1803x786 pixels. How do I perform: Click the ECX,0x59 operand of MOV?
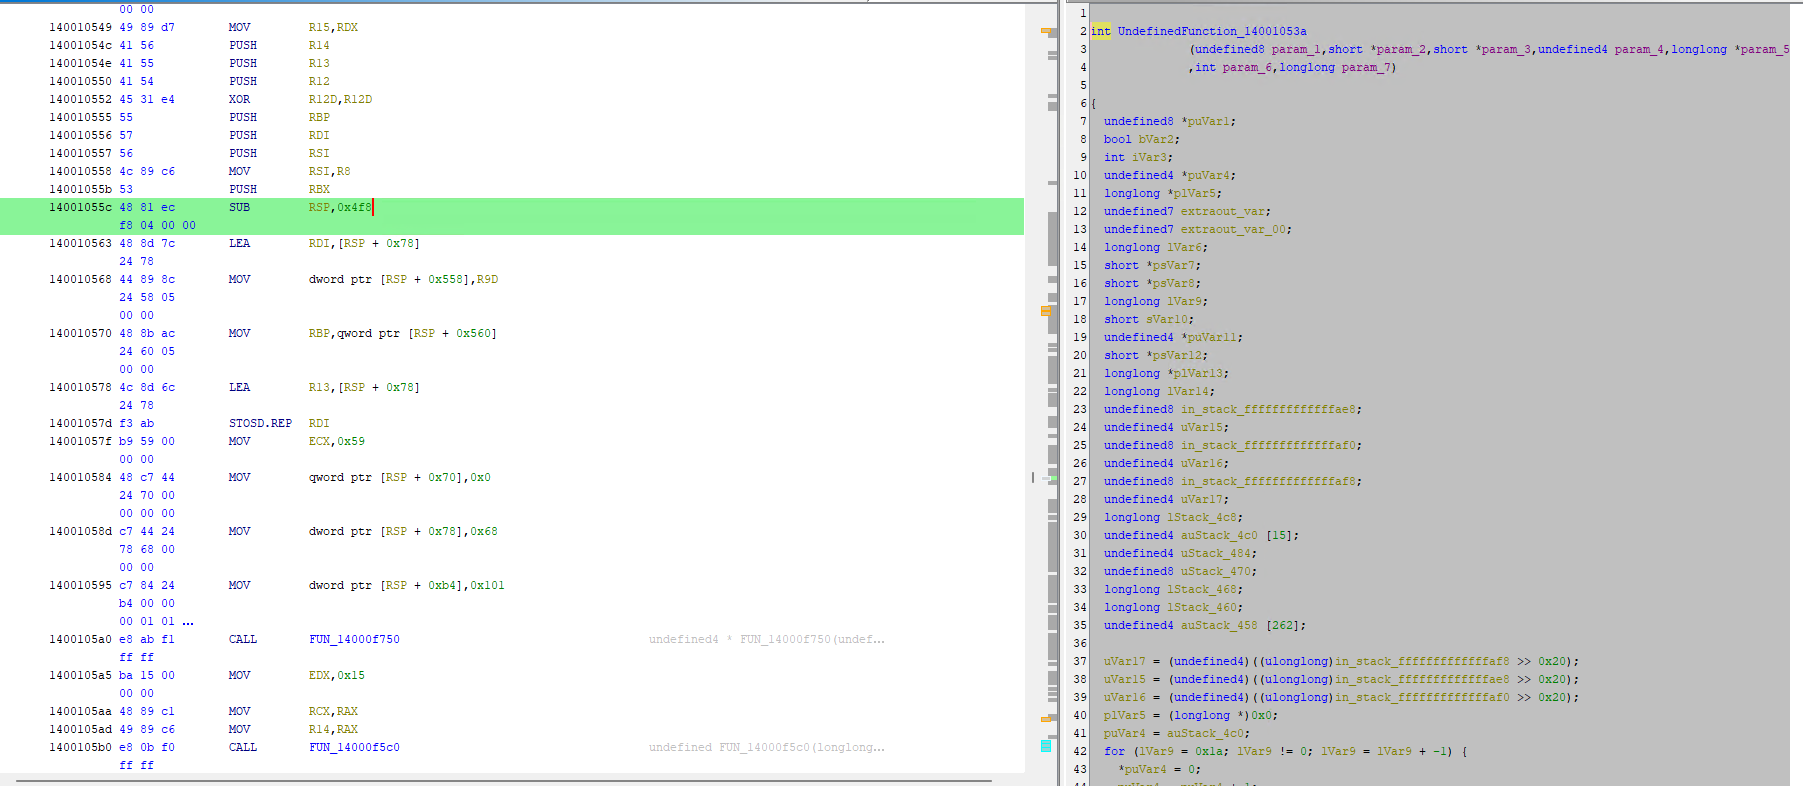(x=336, y=442)
